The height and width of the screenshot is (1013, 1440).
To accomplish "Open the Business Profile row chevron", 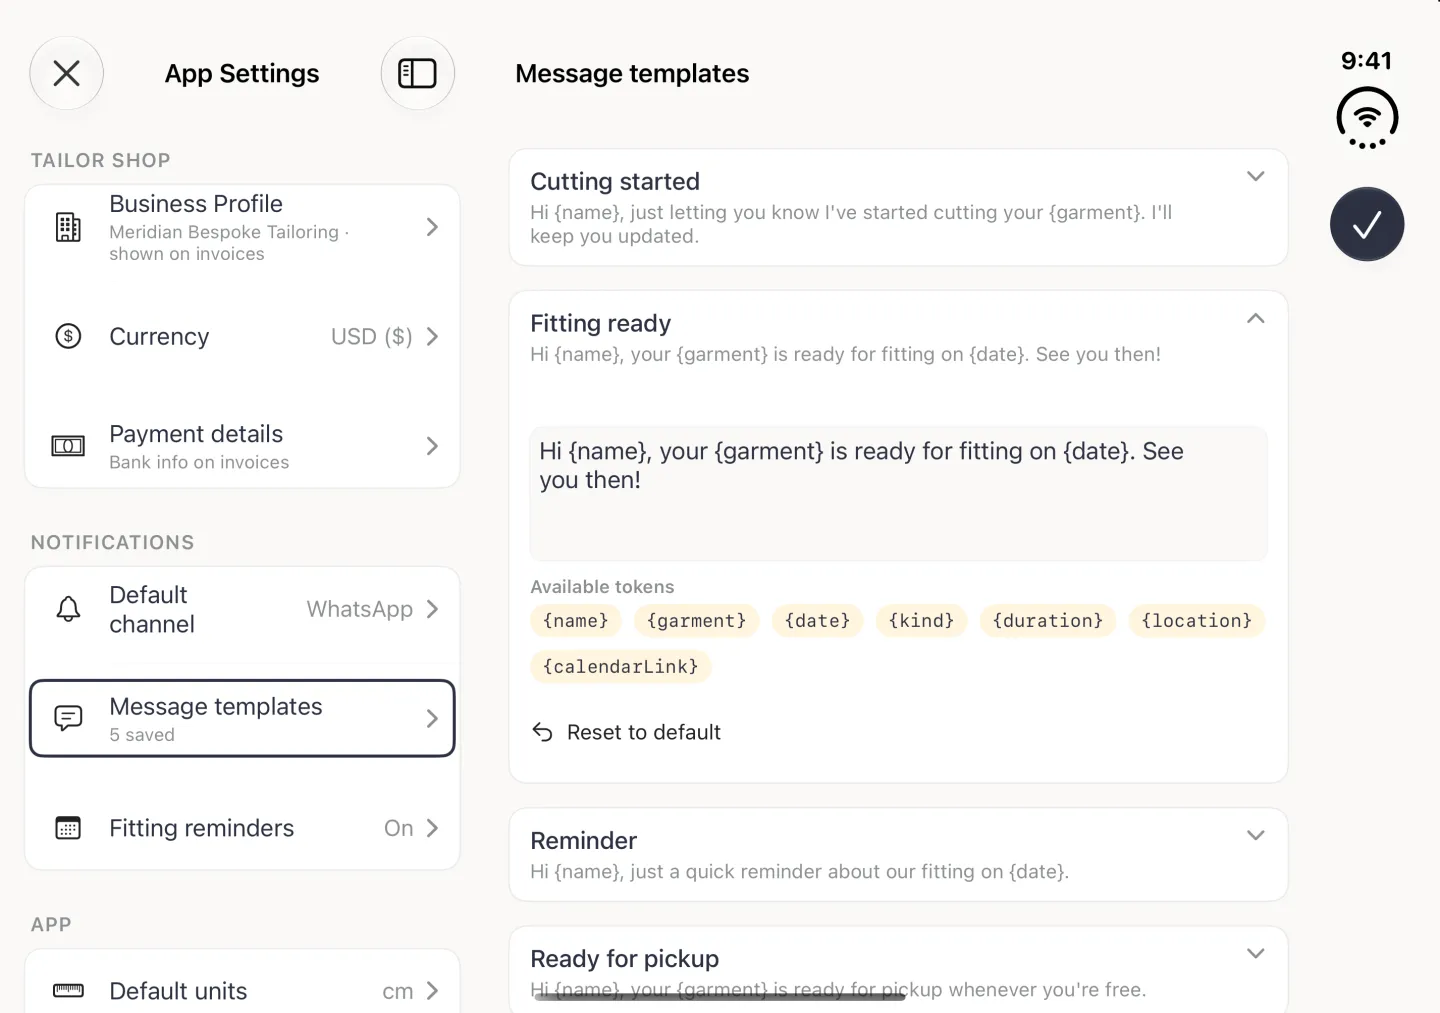I will [432, 227].
